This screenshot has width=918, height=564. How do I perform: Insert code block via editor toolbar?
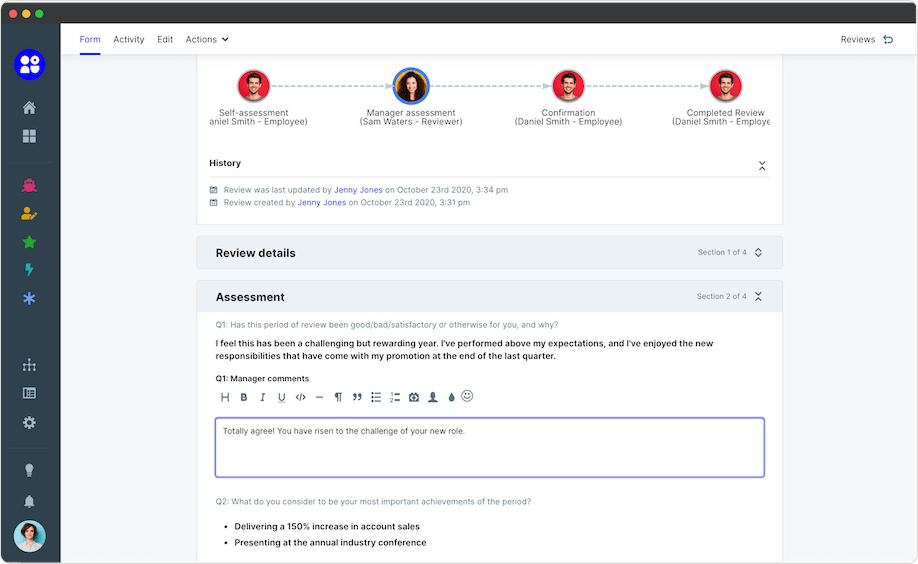pyautogui.click(x=300, y=397)
